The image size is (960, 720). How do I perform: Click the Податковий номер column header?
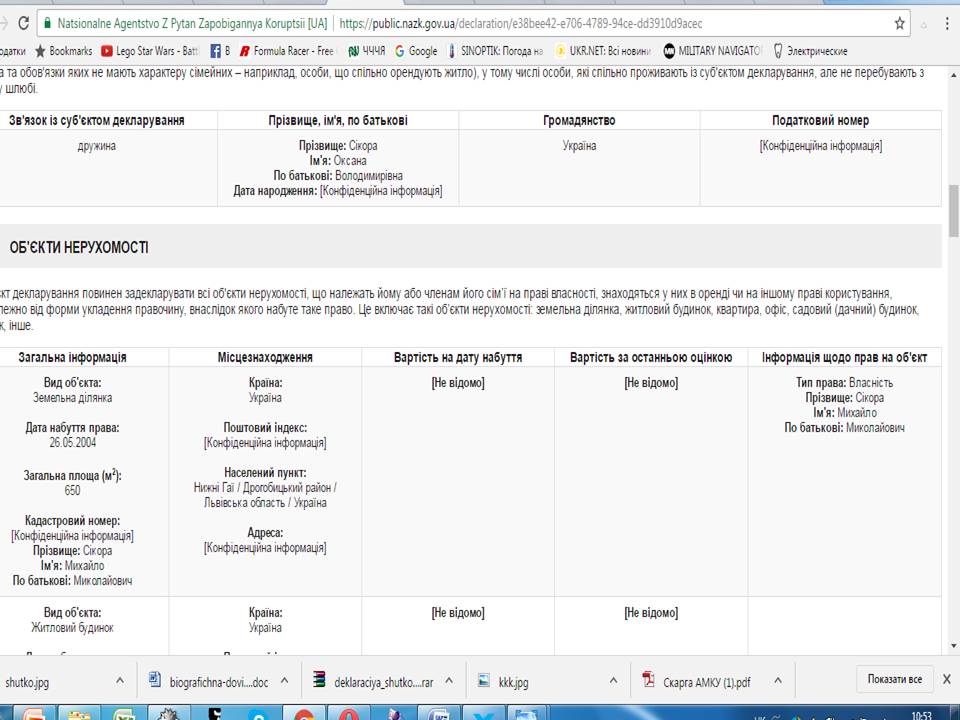pyautogui.click(x=820, y=121)
